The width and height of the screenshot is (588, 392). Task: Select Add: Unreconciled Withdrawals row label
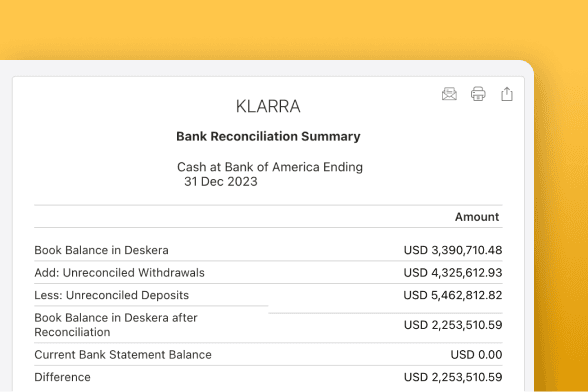[x=119, y=273]
